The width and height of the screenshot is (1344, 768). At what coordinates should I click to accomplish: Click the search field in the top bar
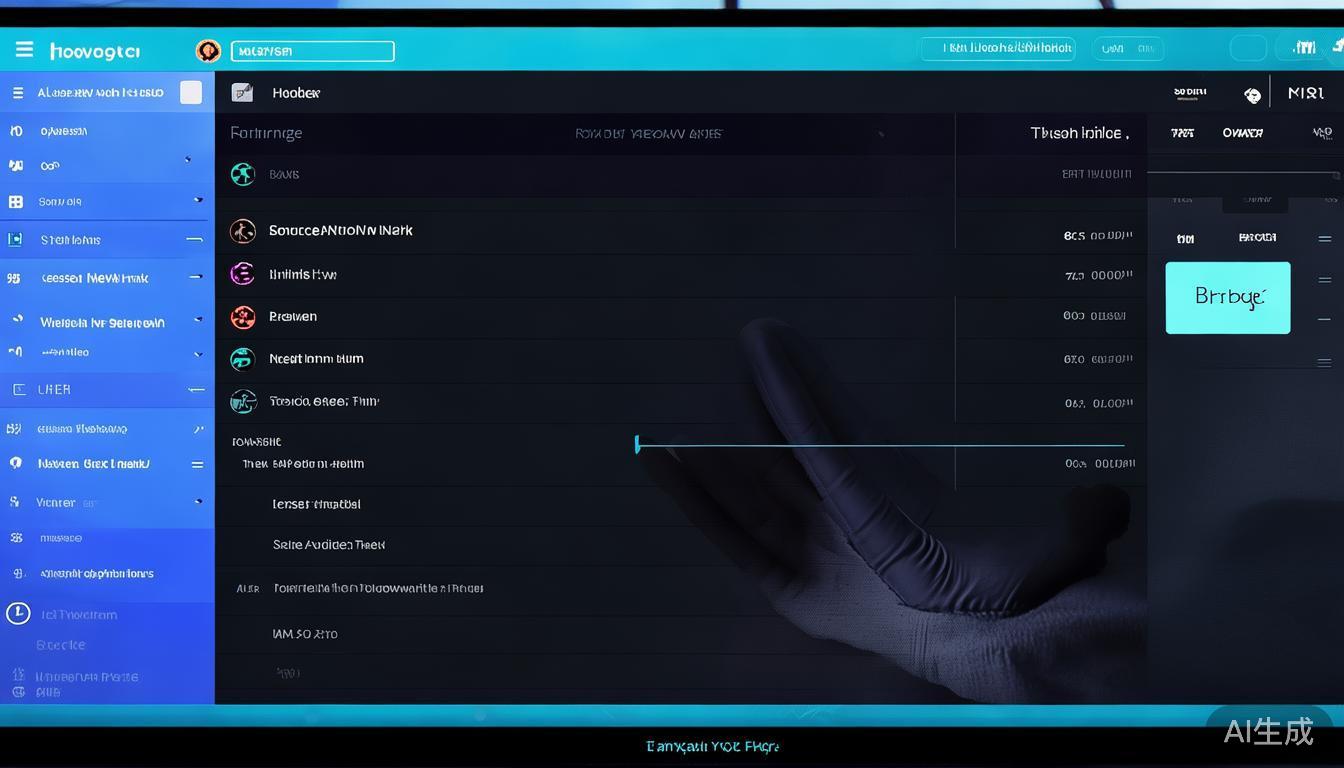click(312, 51)
